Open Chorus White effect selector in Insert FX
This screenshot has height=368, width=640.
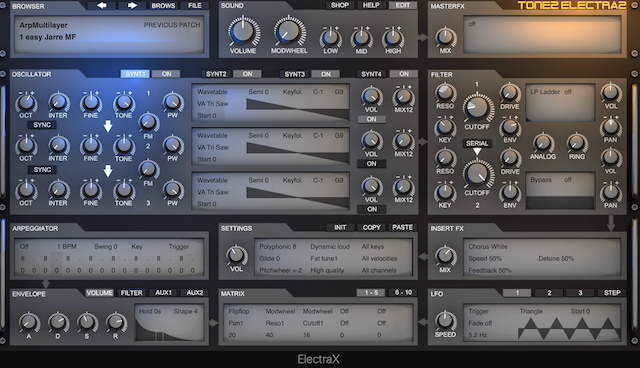point(488,246)
